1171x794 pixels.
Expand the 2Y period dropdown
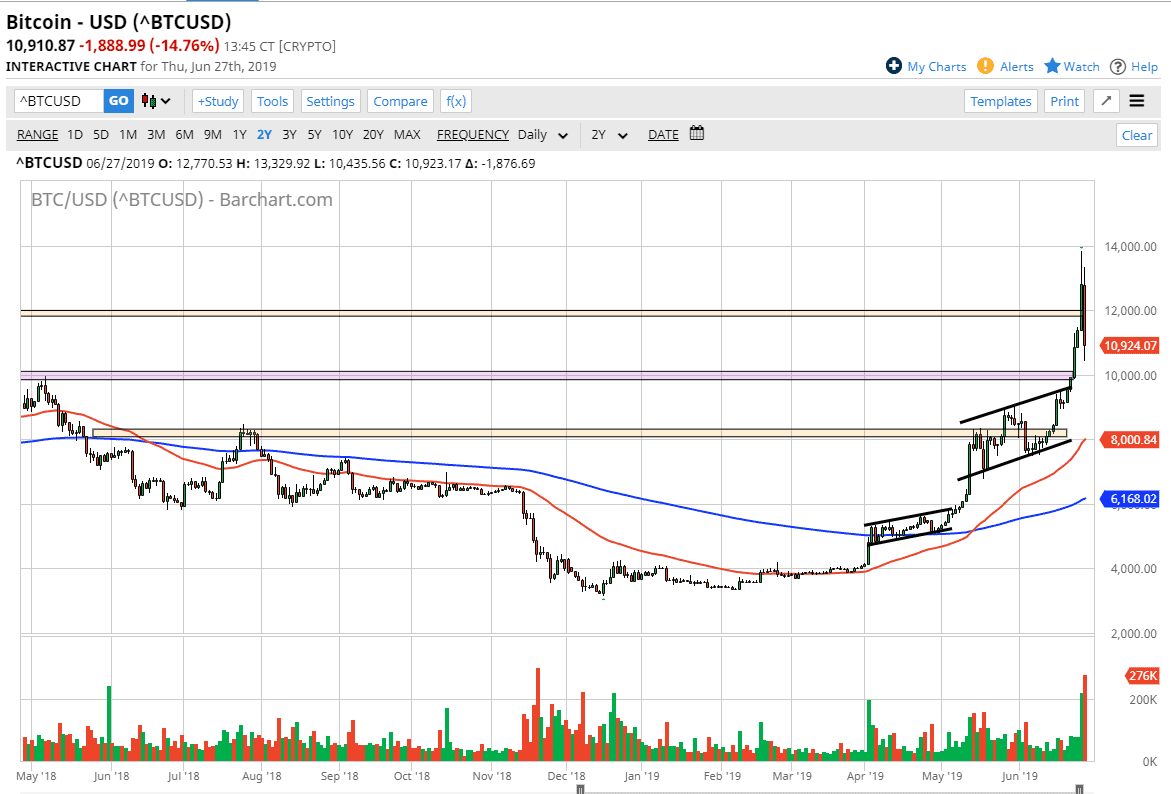point(609,134)
